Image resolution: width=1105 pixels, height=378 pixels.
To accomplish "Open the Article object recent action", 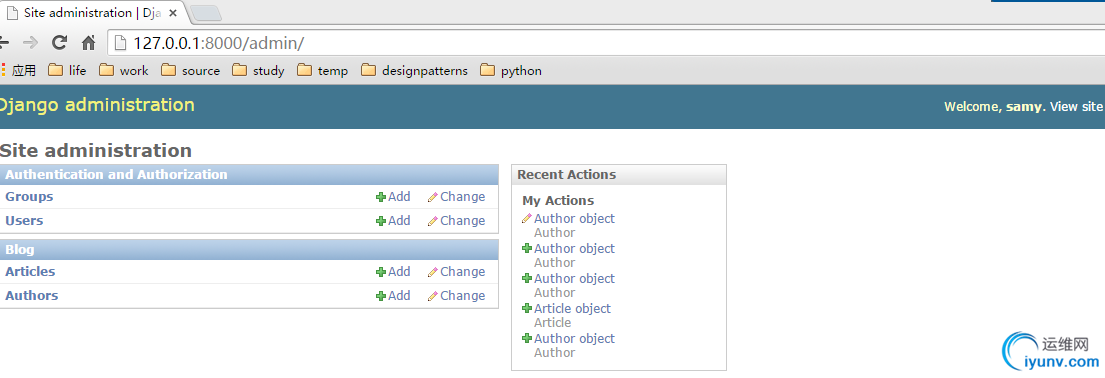I will click(572, 308).
